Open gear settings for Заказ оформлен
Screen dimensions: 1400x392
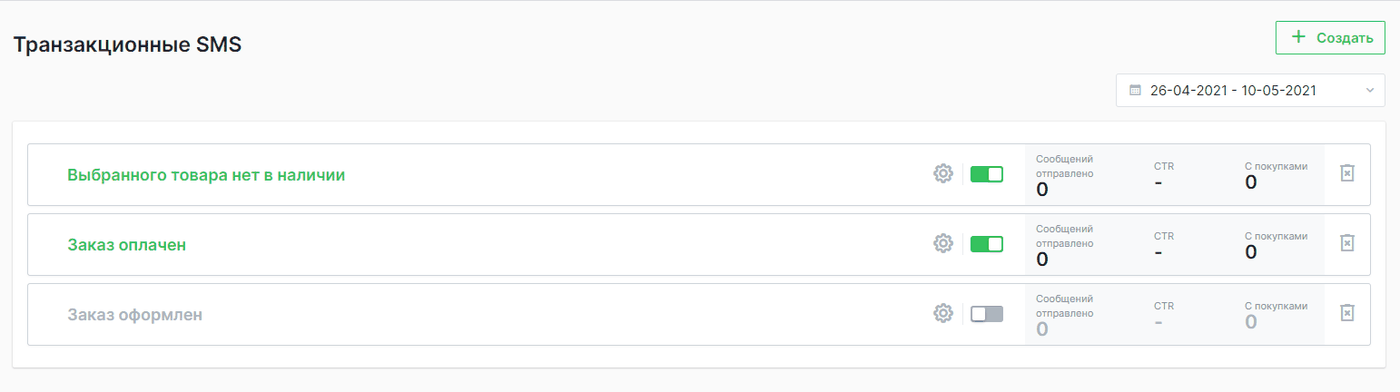pos(943,313)
